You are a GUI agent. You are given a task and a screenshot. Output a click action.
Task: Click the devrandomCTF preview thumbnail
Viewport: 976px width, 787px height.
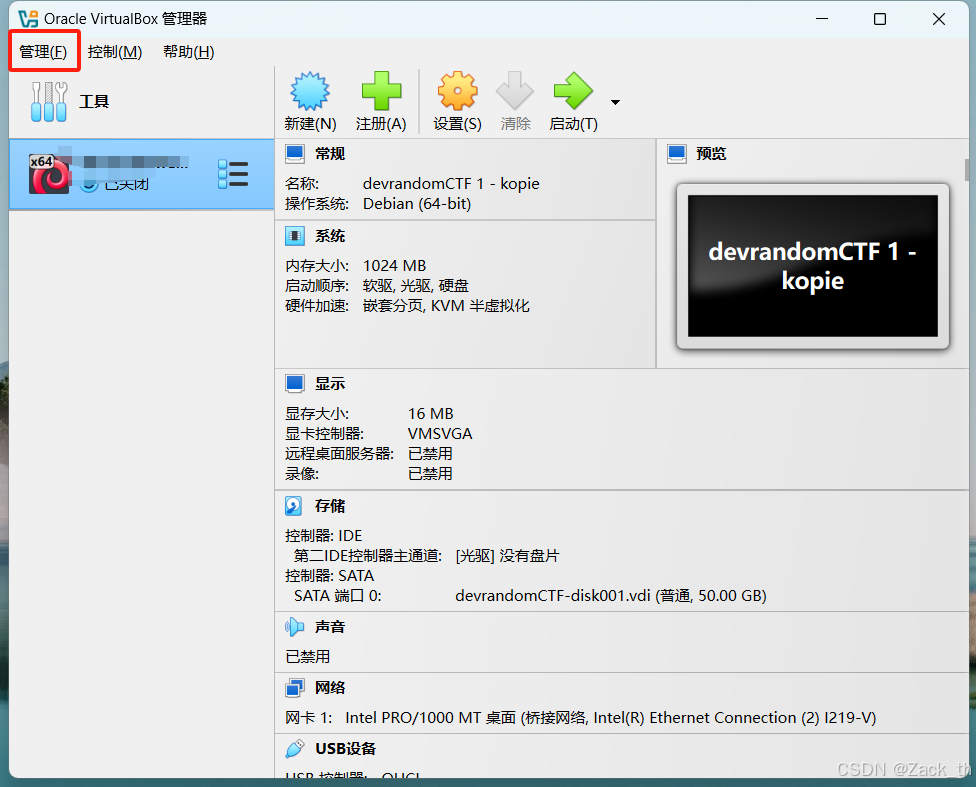pyautogui.click(x=813, y=266)
